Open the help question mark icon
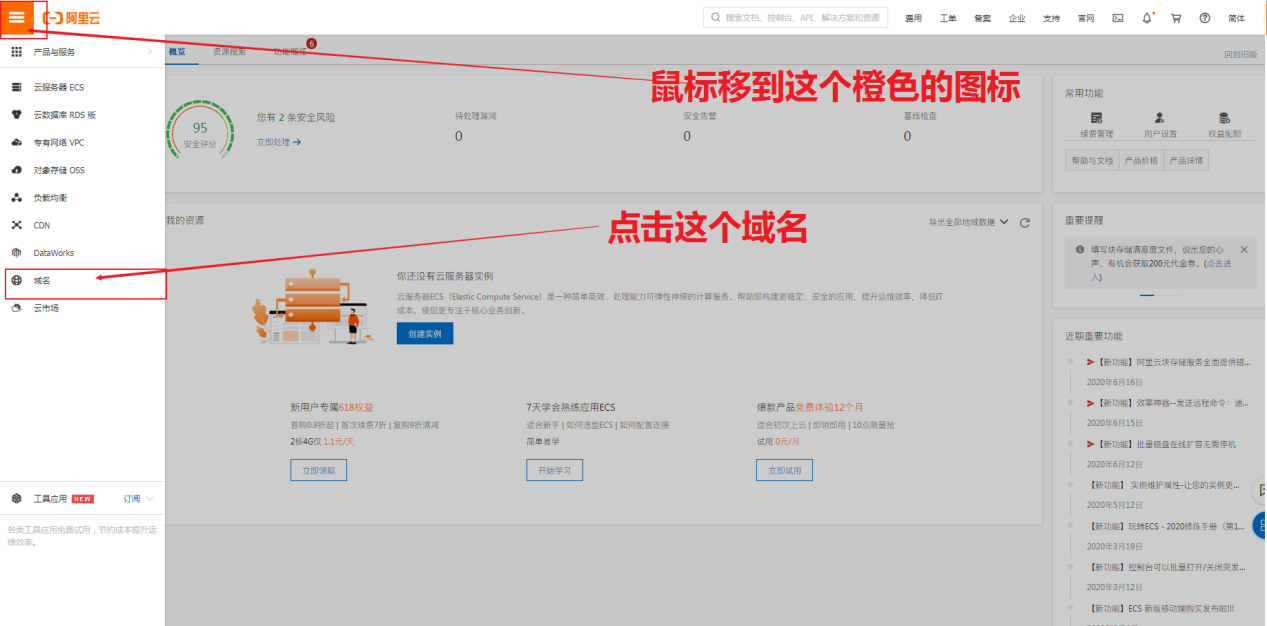 (x=1205, y=18)
